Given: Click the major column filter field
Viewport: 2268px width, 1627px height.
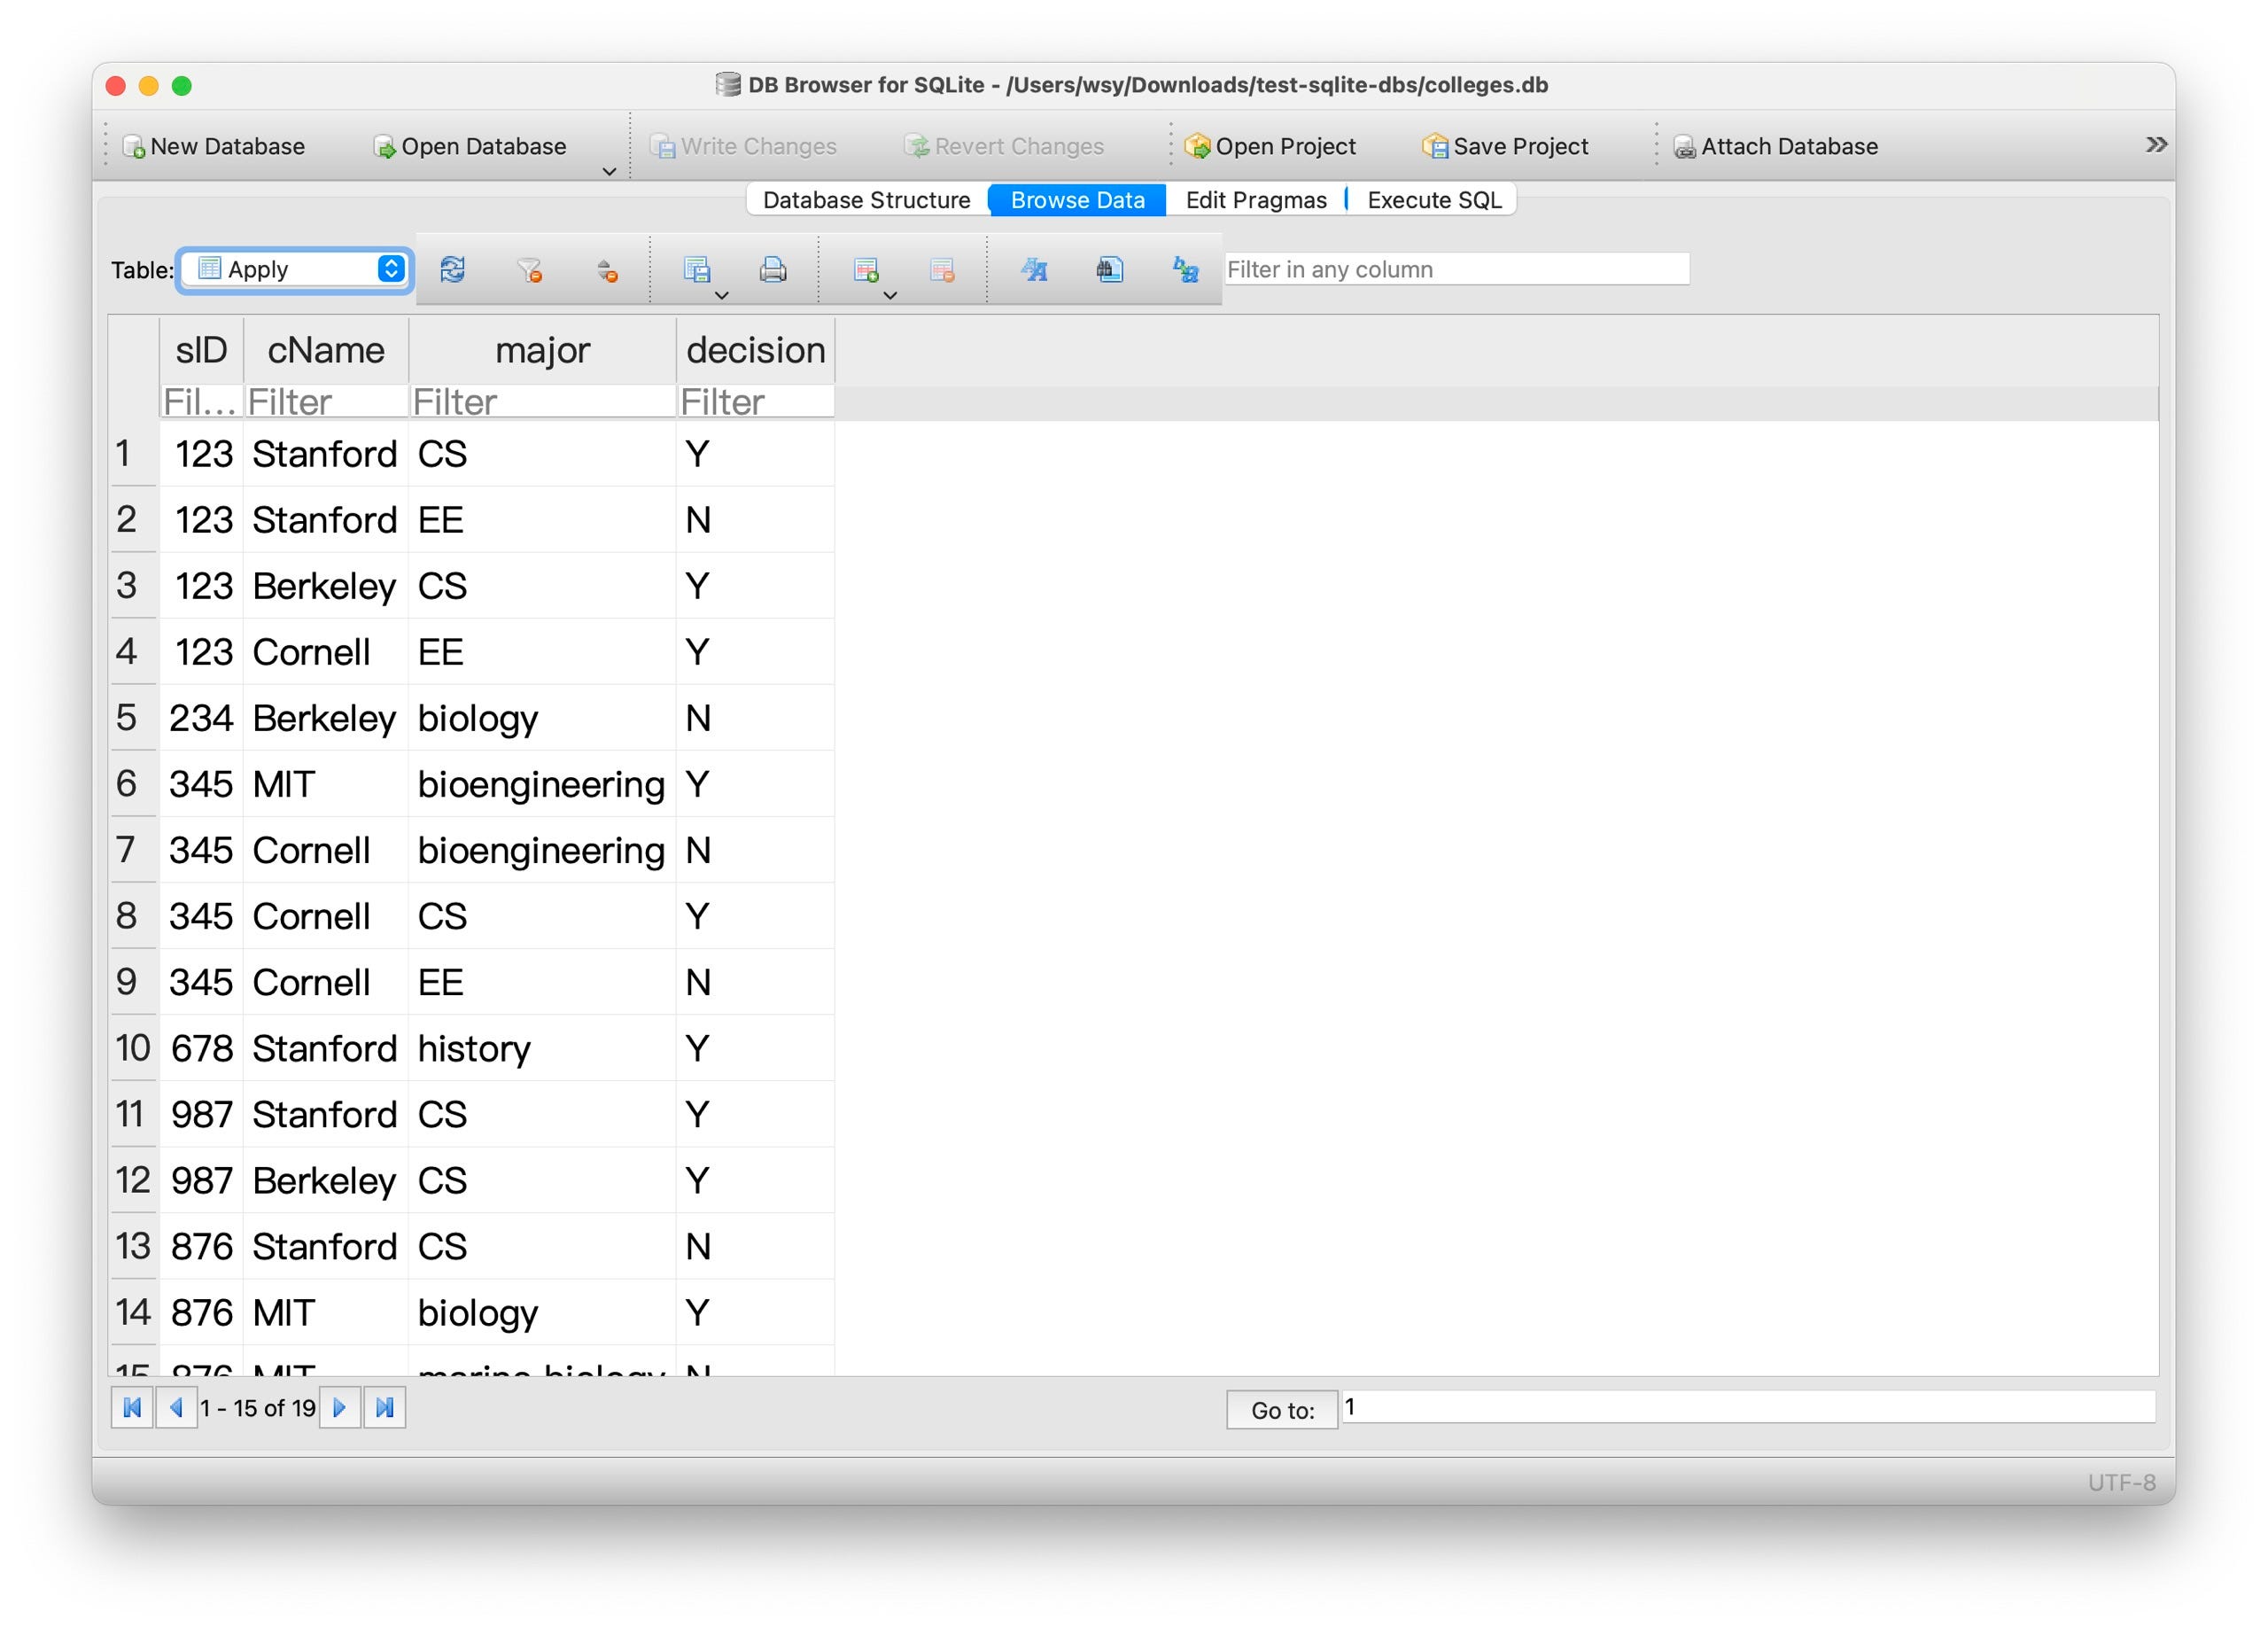Looking at the screenshot, I should [542, 402].
